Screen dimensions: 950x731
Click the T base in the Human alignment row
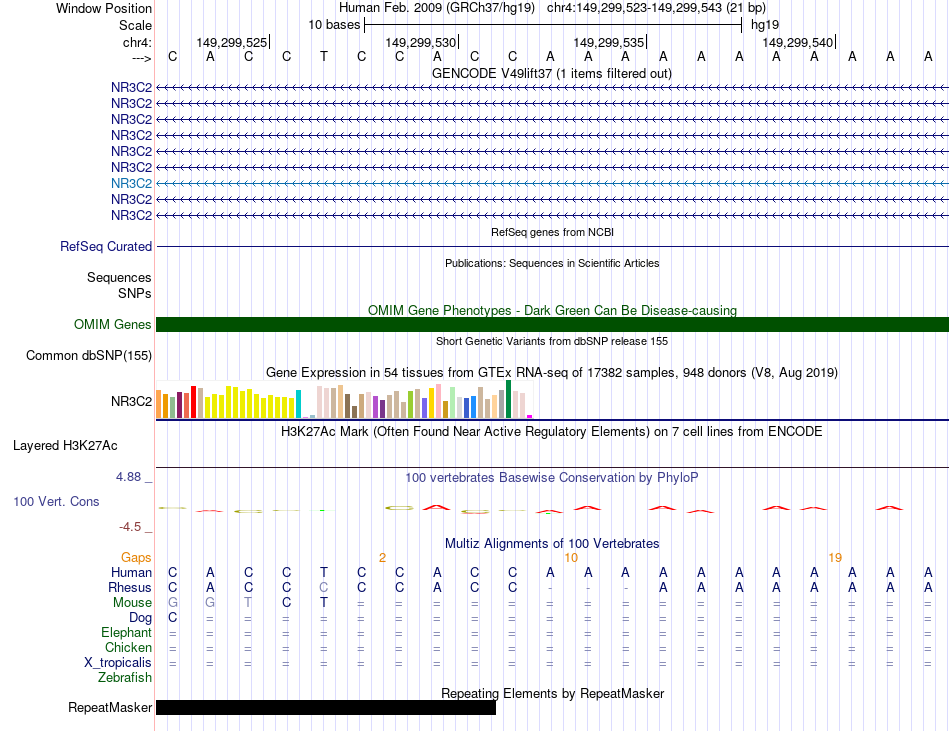click(x=324, y=572)
